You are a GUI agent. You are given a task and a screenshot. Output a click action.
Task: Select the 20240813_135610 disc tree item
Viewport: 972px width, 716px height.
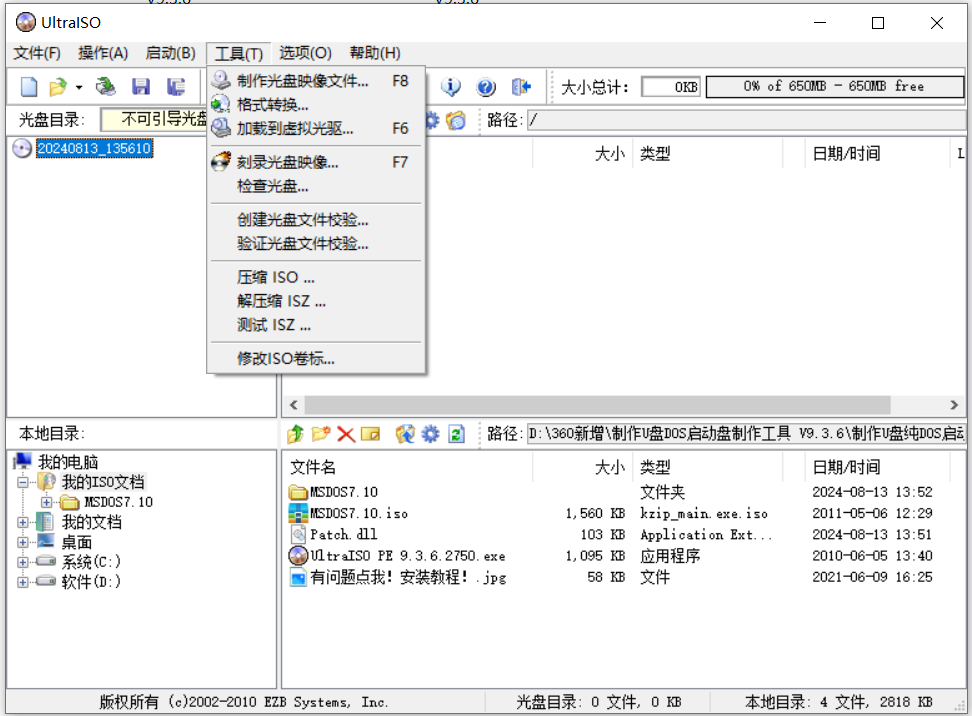94,148
